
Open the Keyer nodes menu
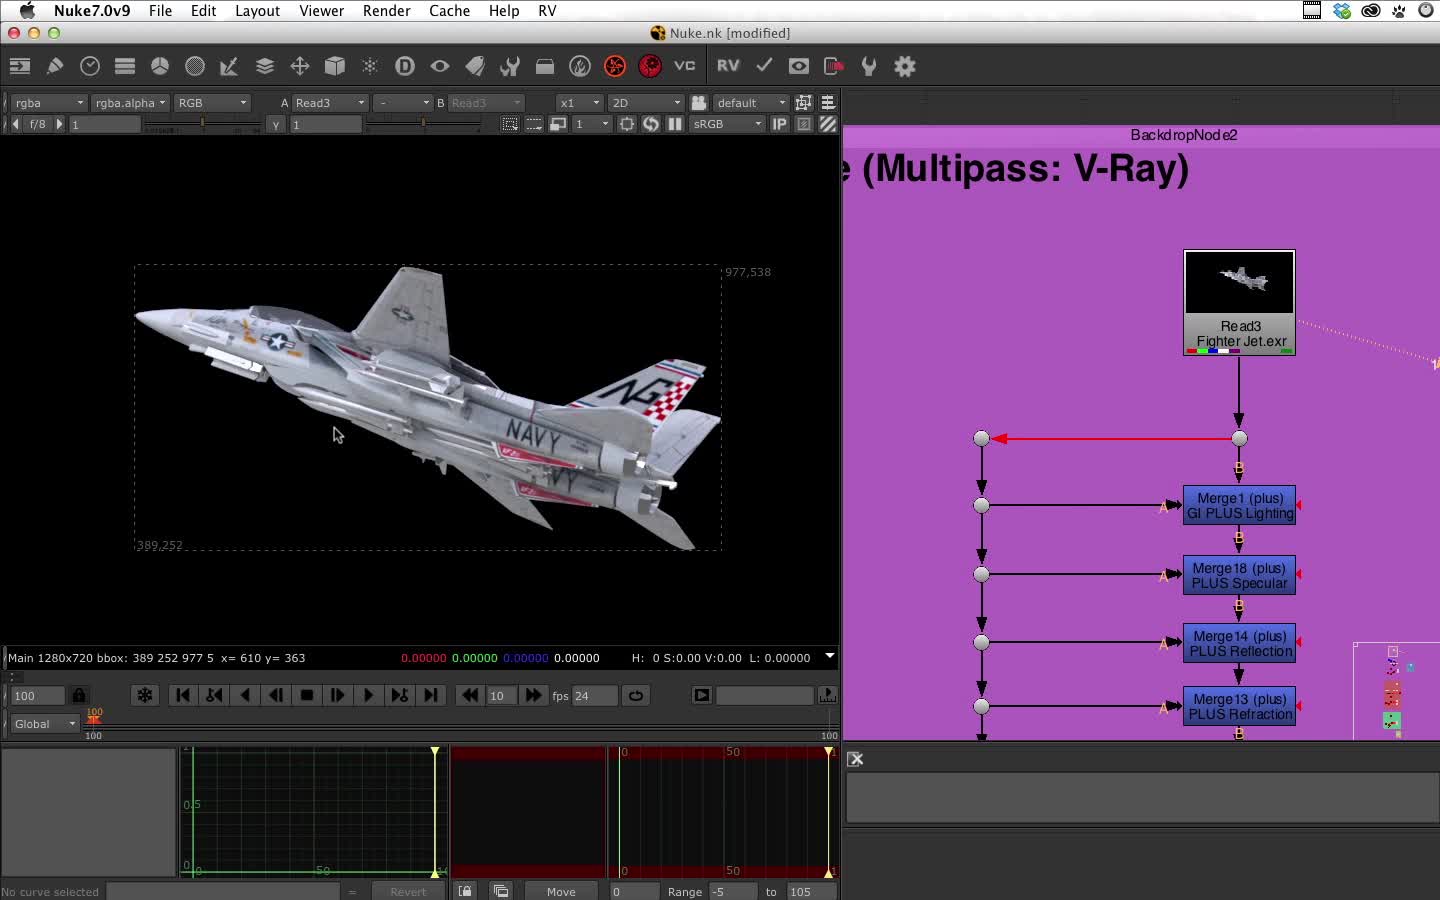[229, 66]
